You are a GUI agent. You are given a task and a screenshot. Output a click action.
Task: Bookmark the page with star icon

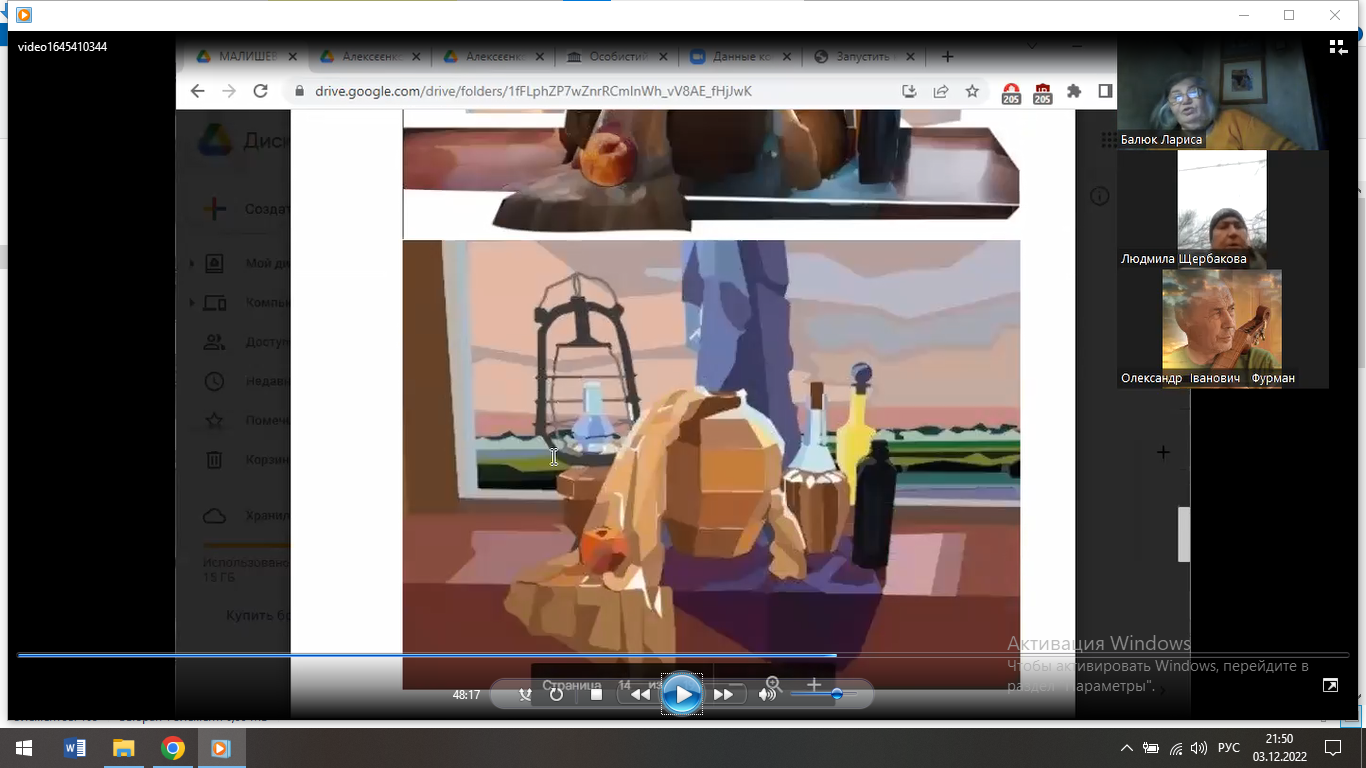point(972,91)
